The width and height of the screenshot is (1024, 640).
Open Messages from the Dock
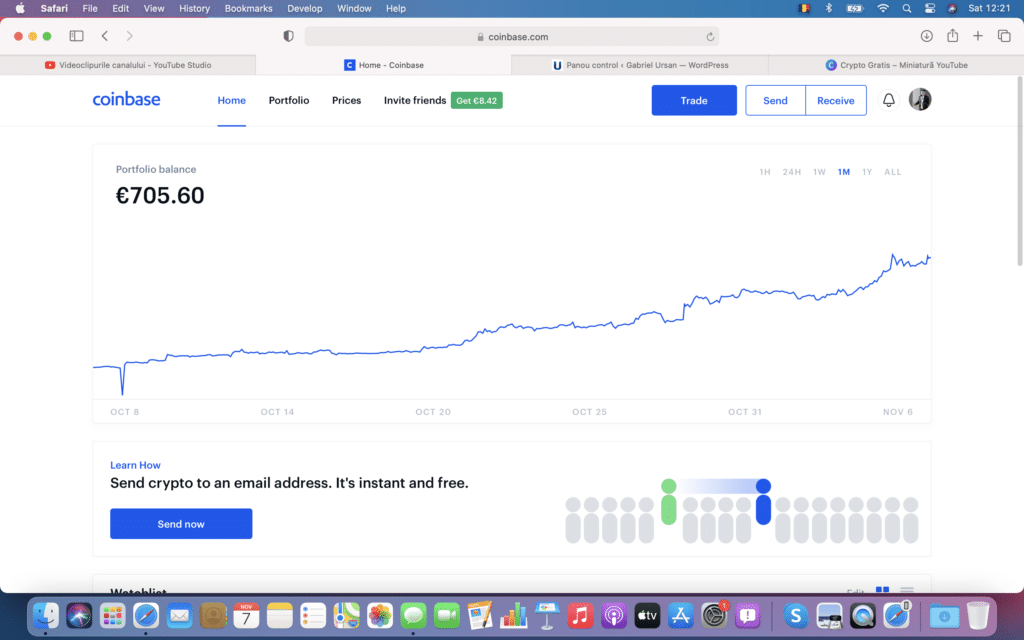pyautogui.click(x=413, y=615)
